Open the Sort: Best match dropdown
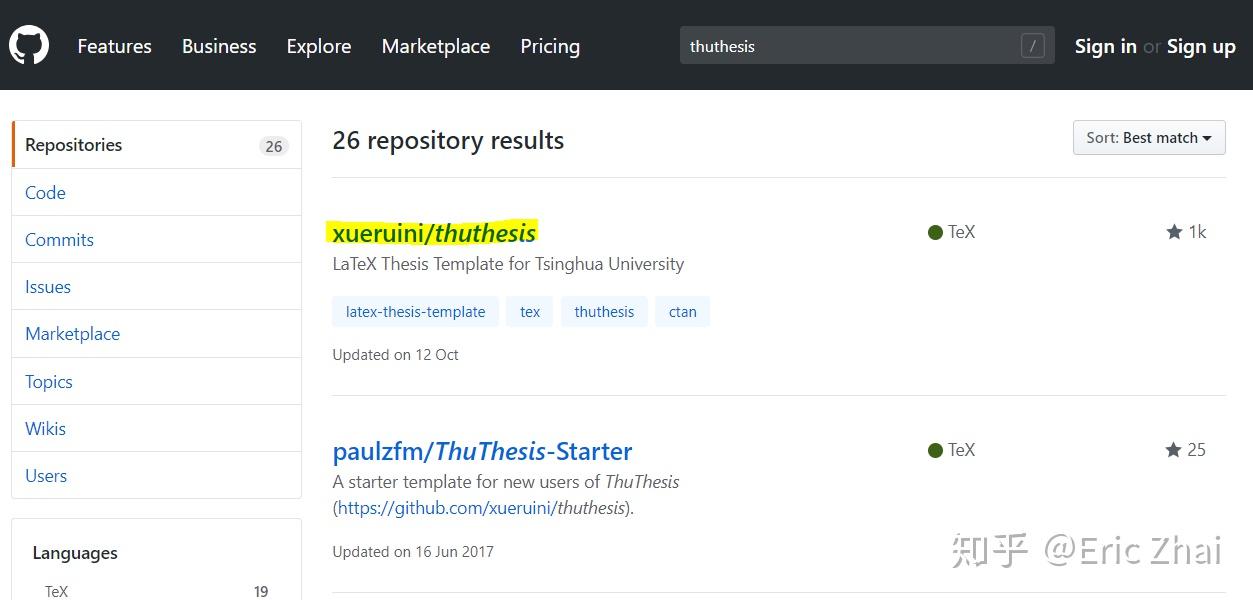 (x=1149, y=138)
